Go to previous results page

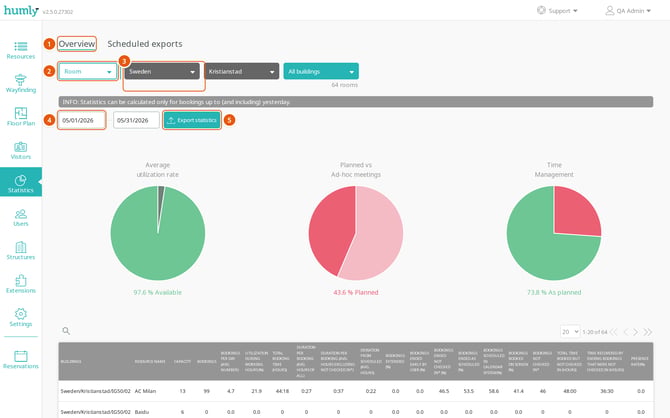626,332
